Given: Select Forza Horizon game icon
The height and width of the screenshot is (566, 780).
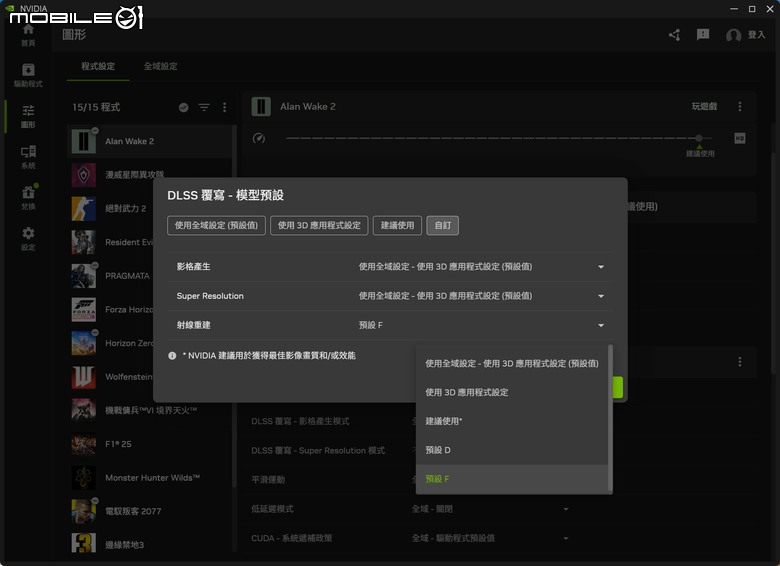Looking at the screenshot, I should click(84, 309).
